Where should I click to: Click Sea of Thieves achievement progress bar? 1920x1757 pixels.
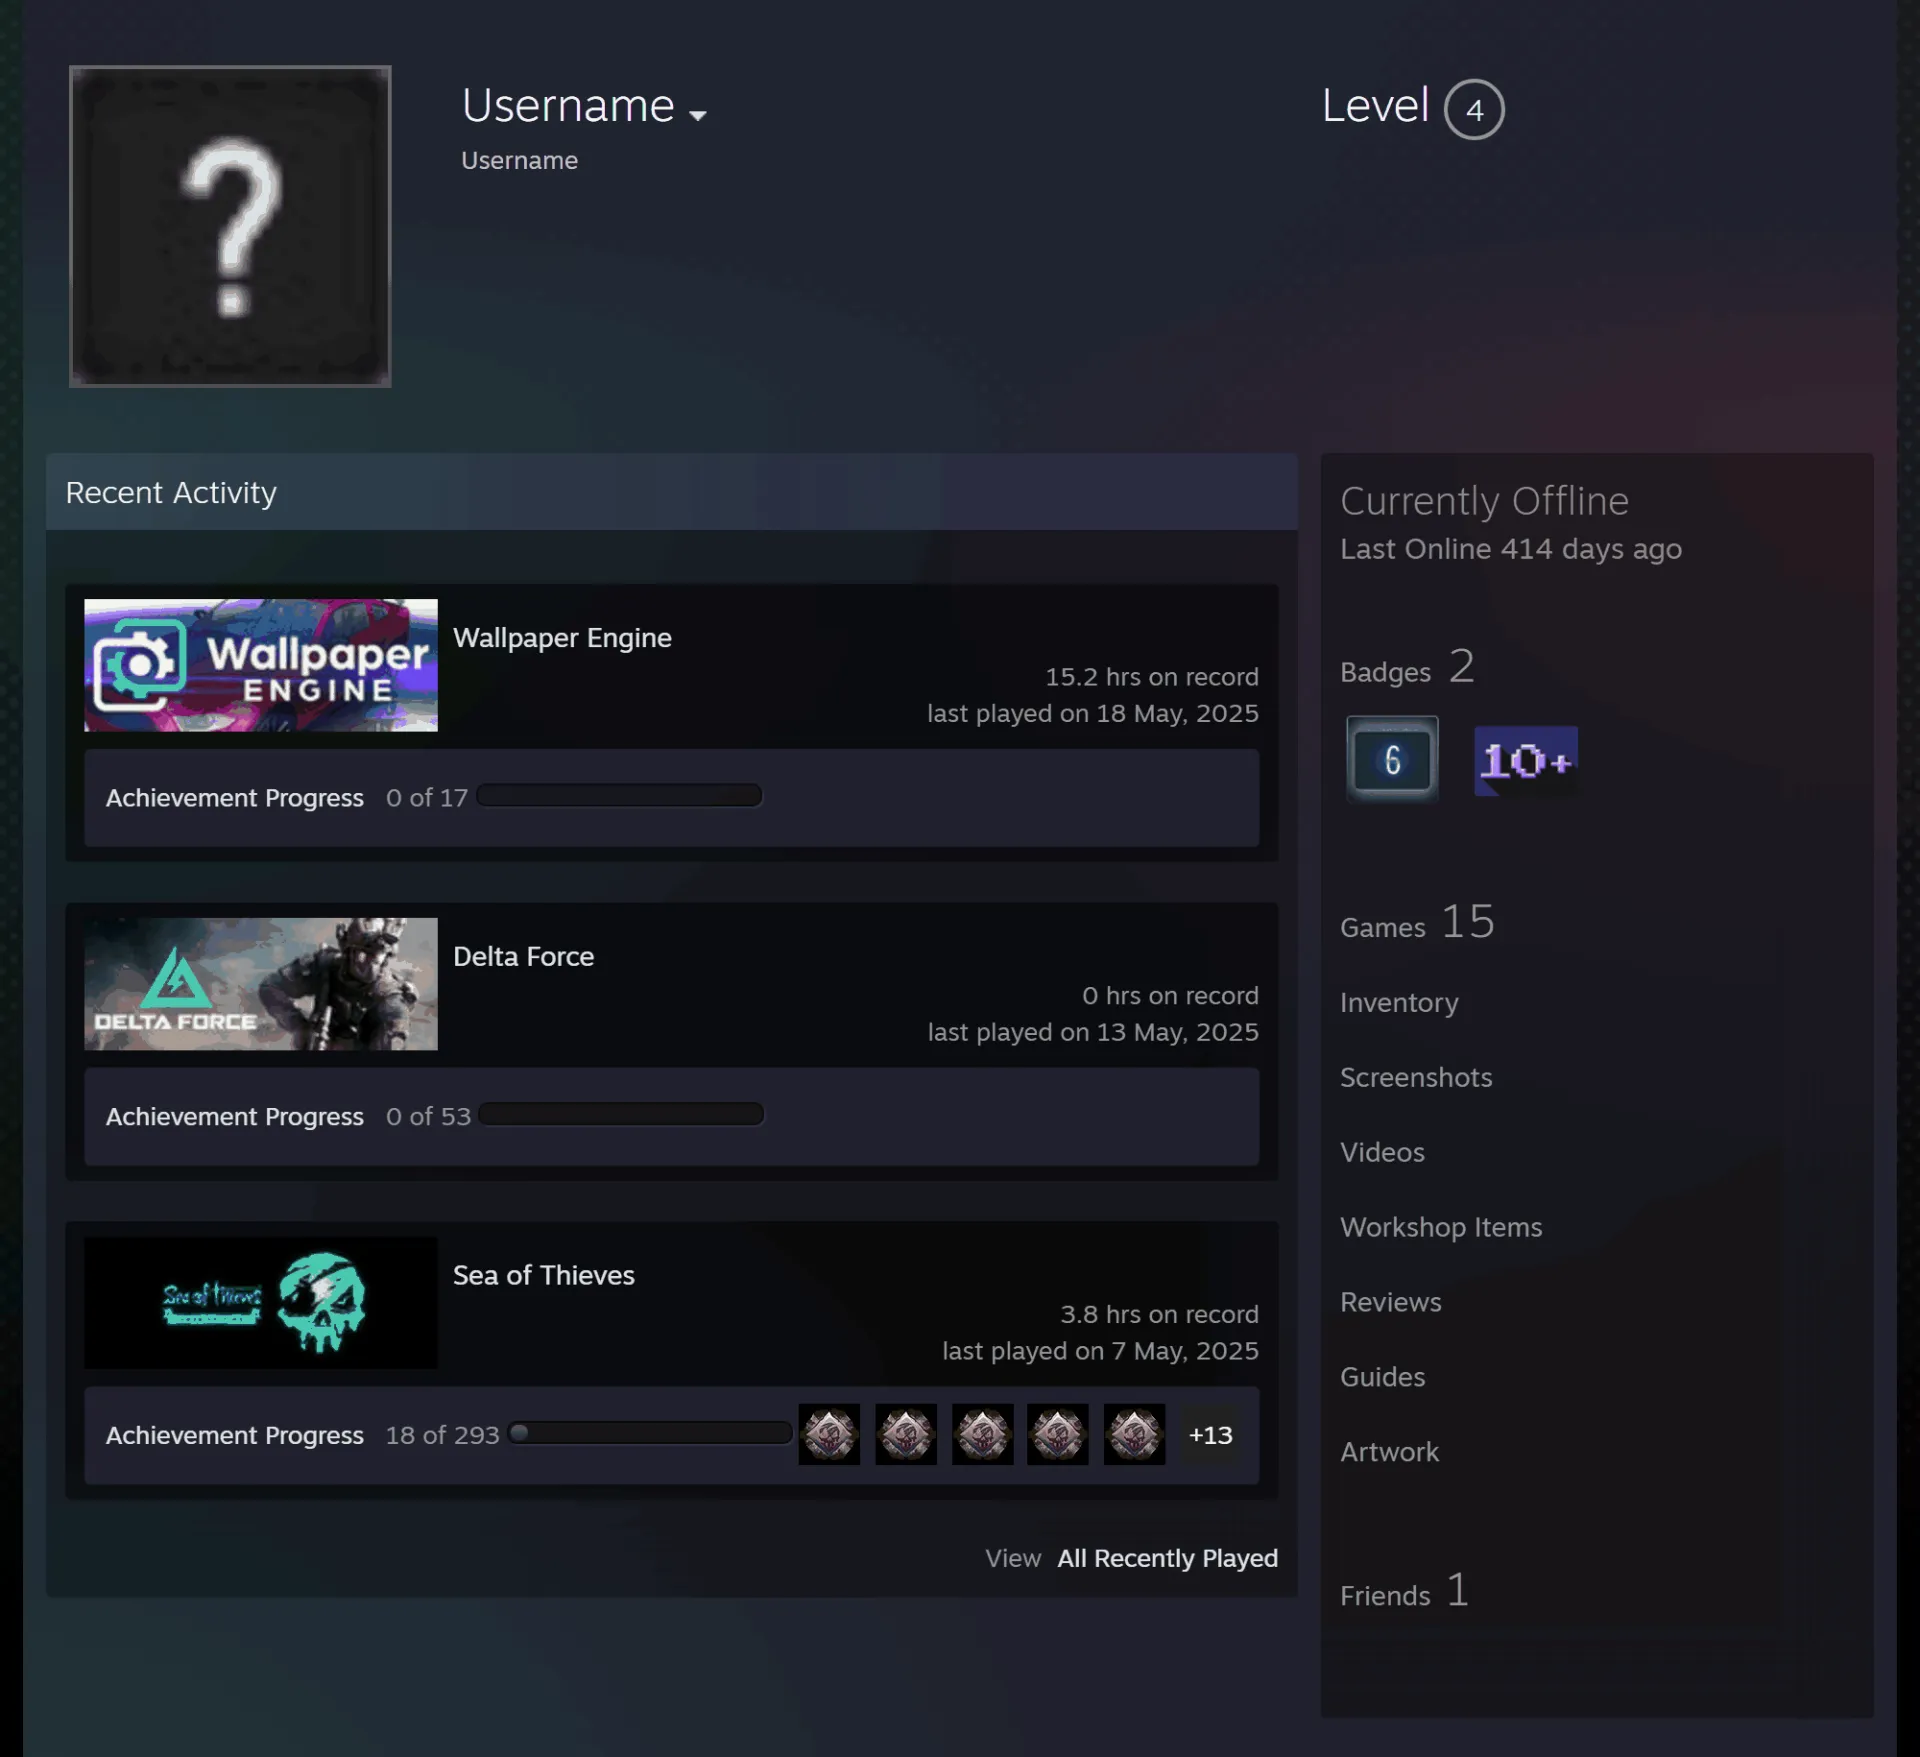[650, 1433]
